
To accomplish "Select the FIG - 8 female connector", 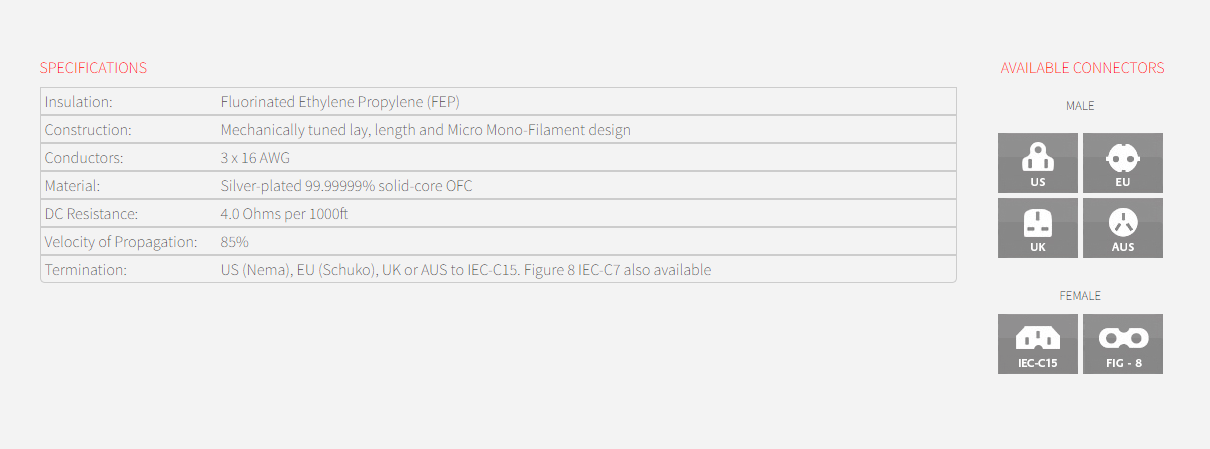I will [x=1123, y=344].
